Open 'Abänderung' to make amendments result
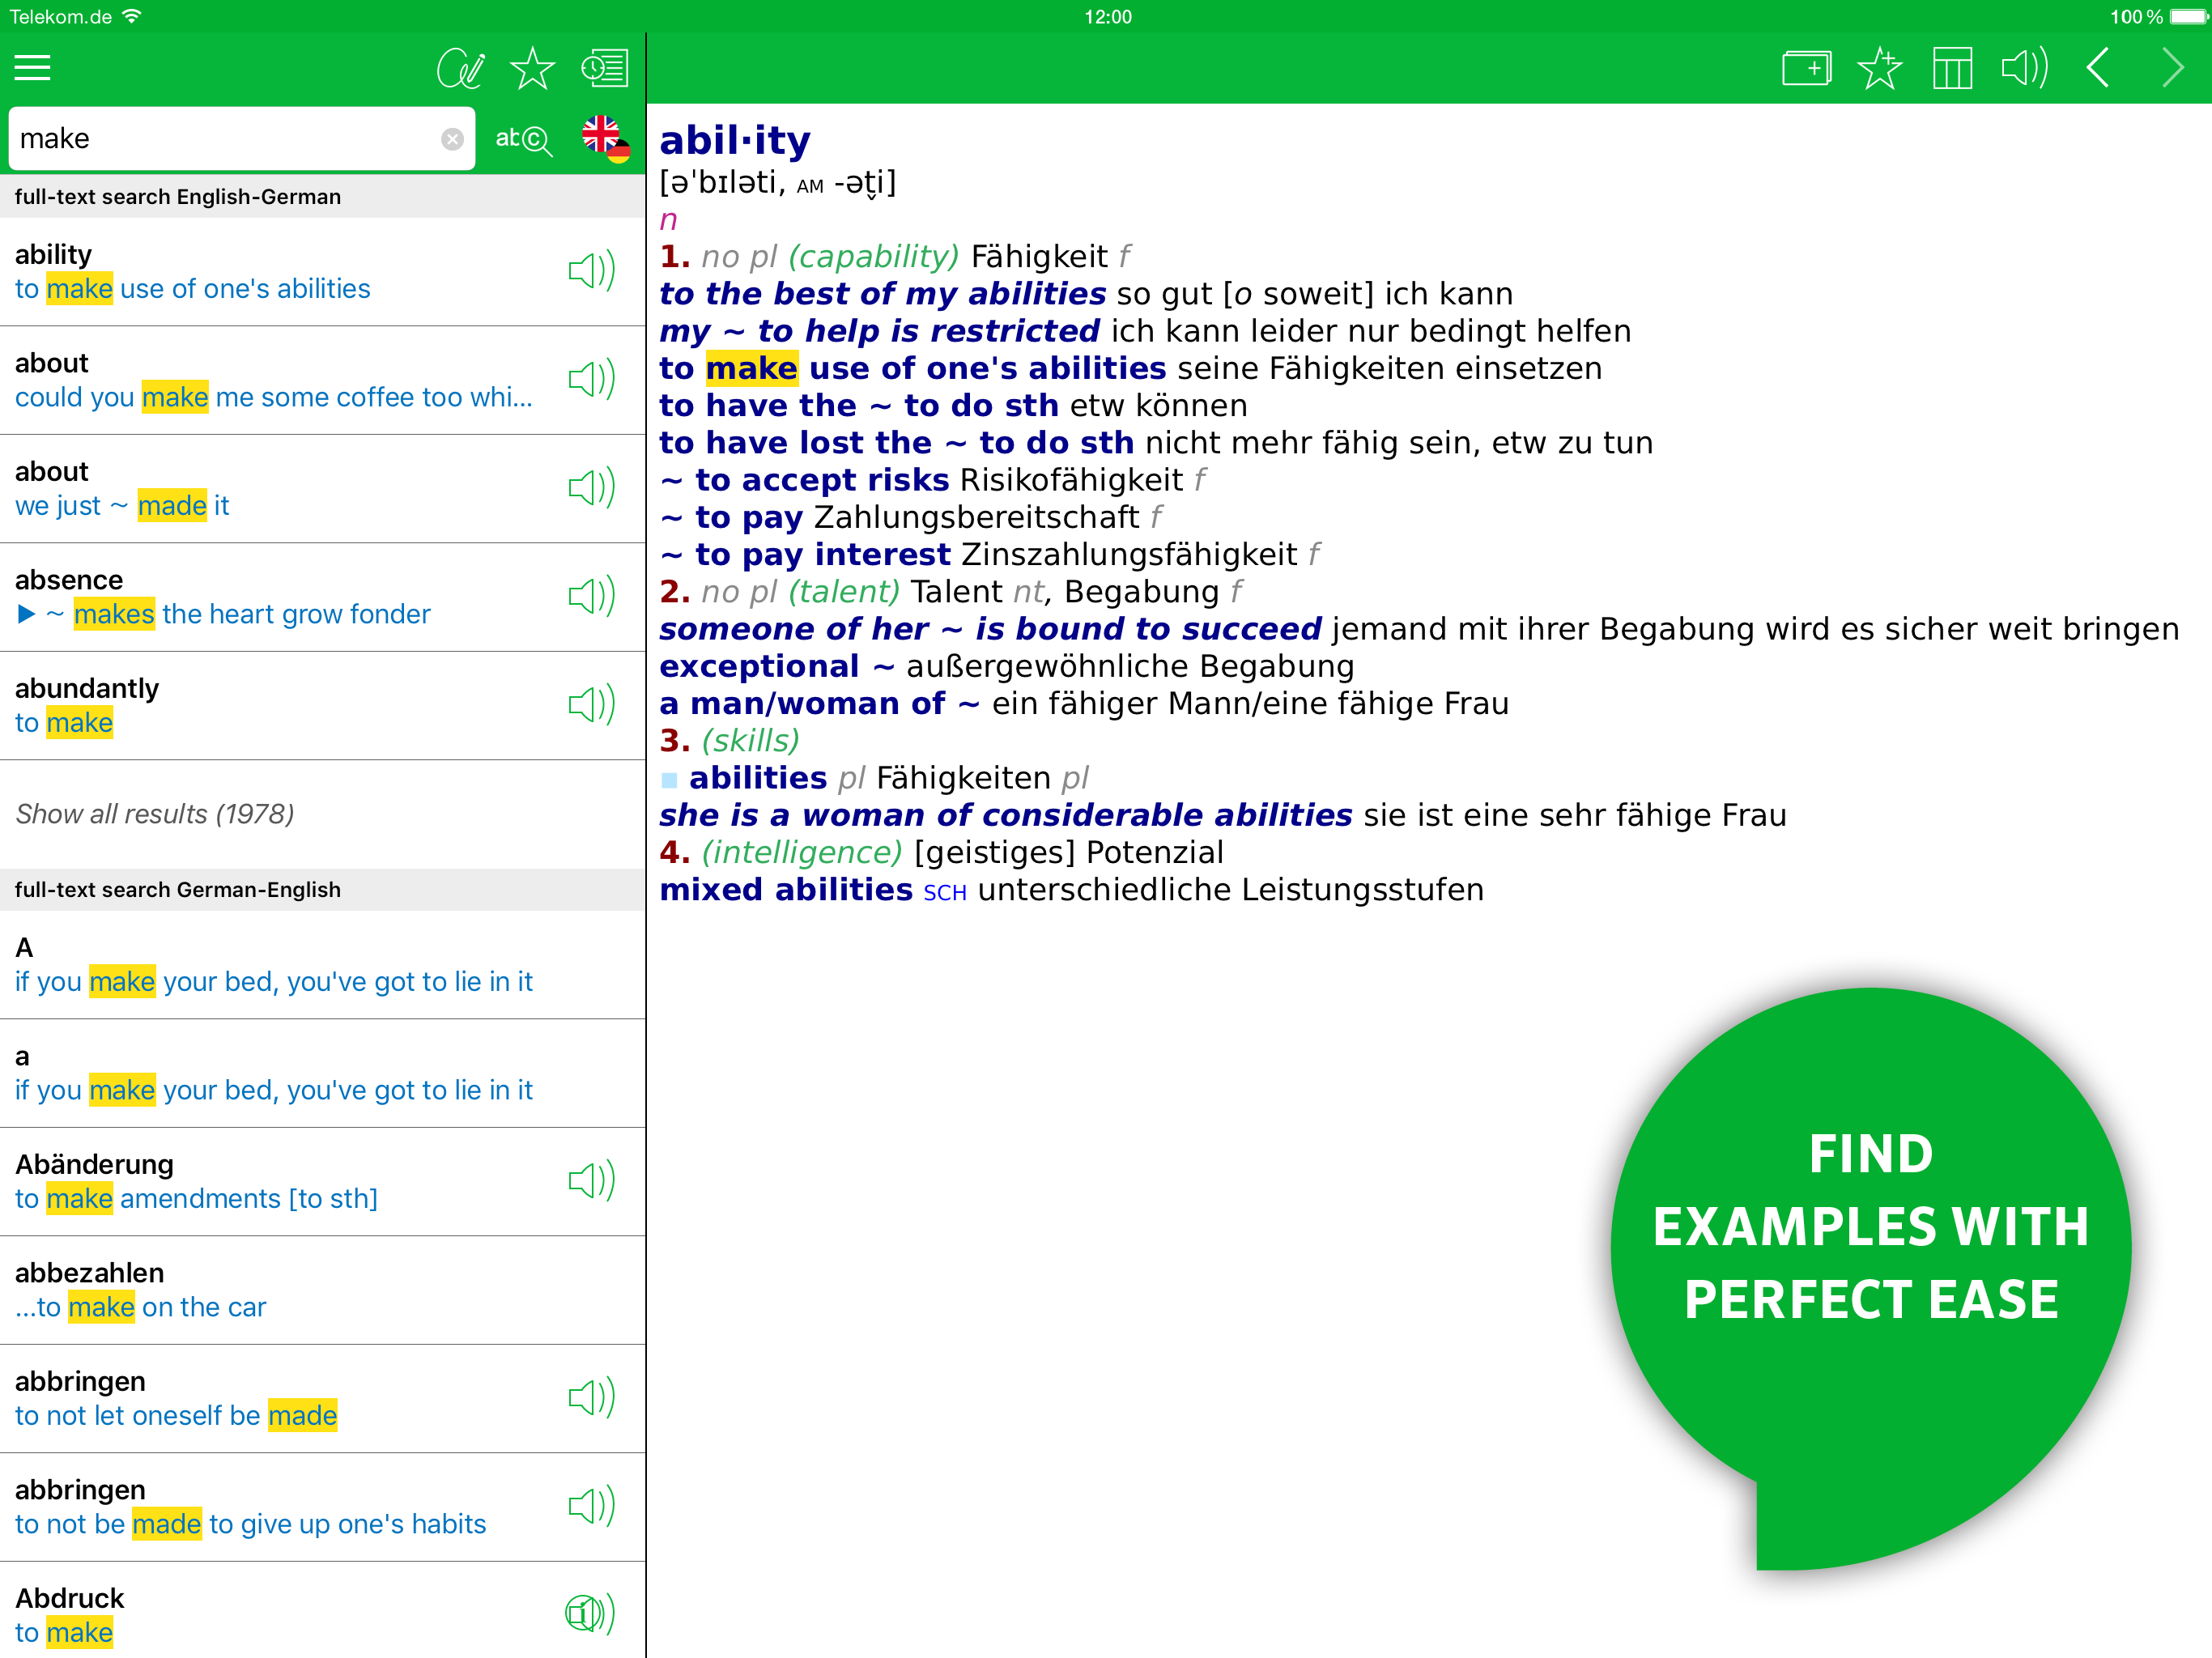This screenshot has width=2212, height=1658. pyautogui.click(x=196, y=1199)
